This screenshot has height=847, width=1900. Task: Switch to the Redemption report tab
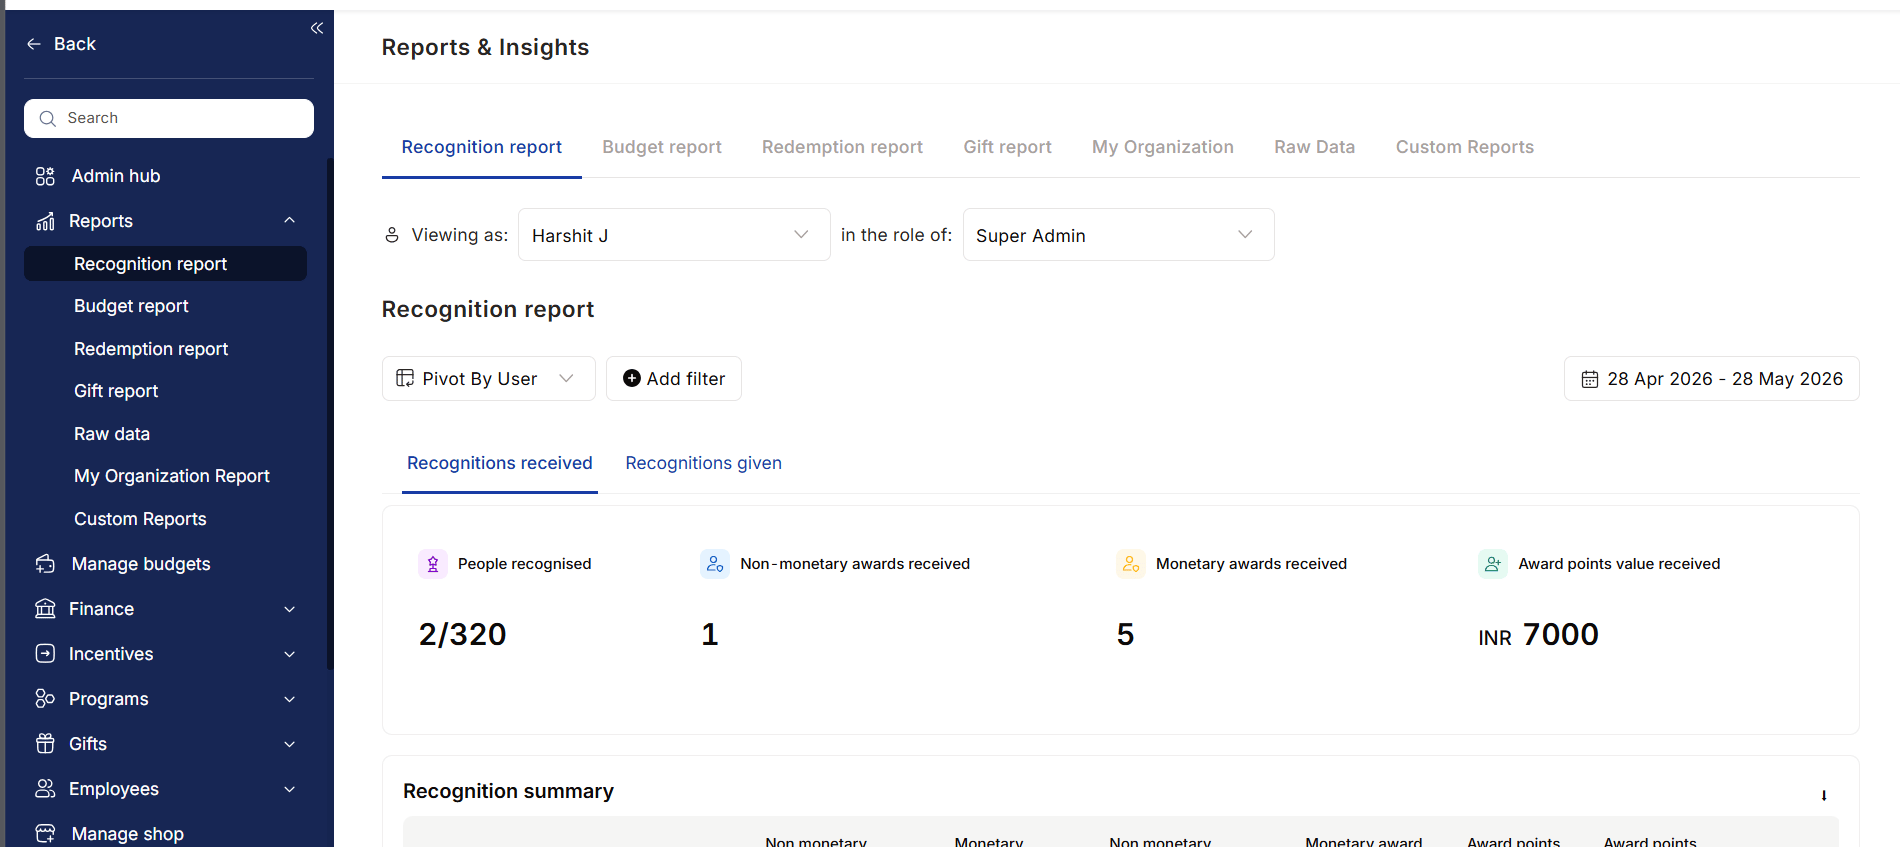842,147
